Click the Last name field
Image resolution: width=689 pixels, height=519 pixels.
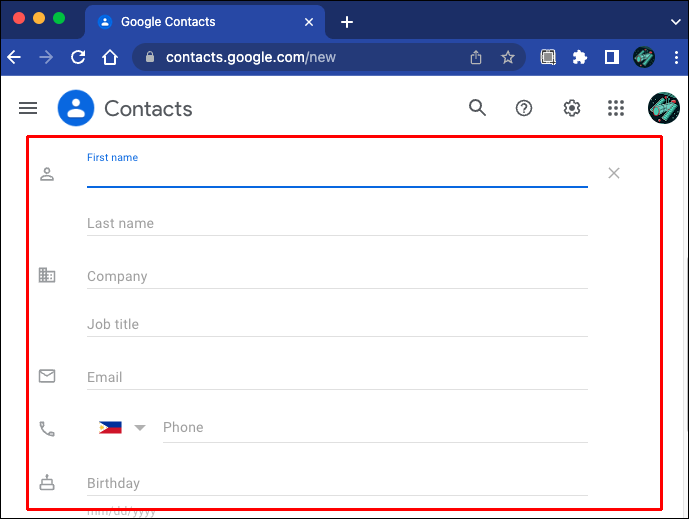pyautogui.click(x=337, y=224)
